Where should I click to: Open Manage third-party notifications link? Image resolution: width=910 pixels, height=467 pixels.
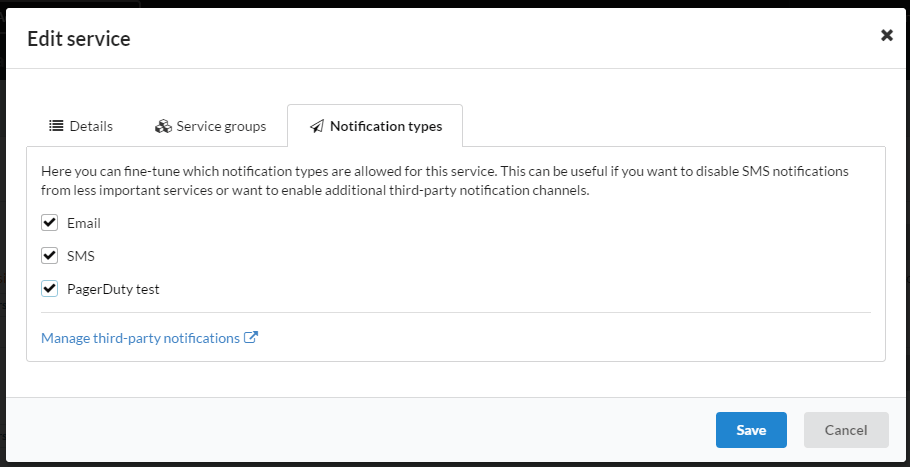click(140, 338)
